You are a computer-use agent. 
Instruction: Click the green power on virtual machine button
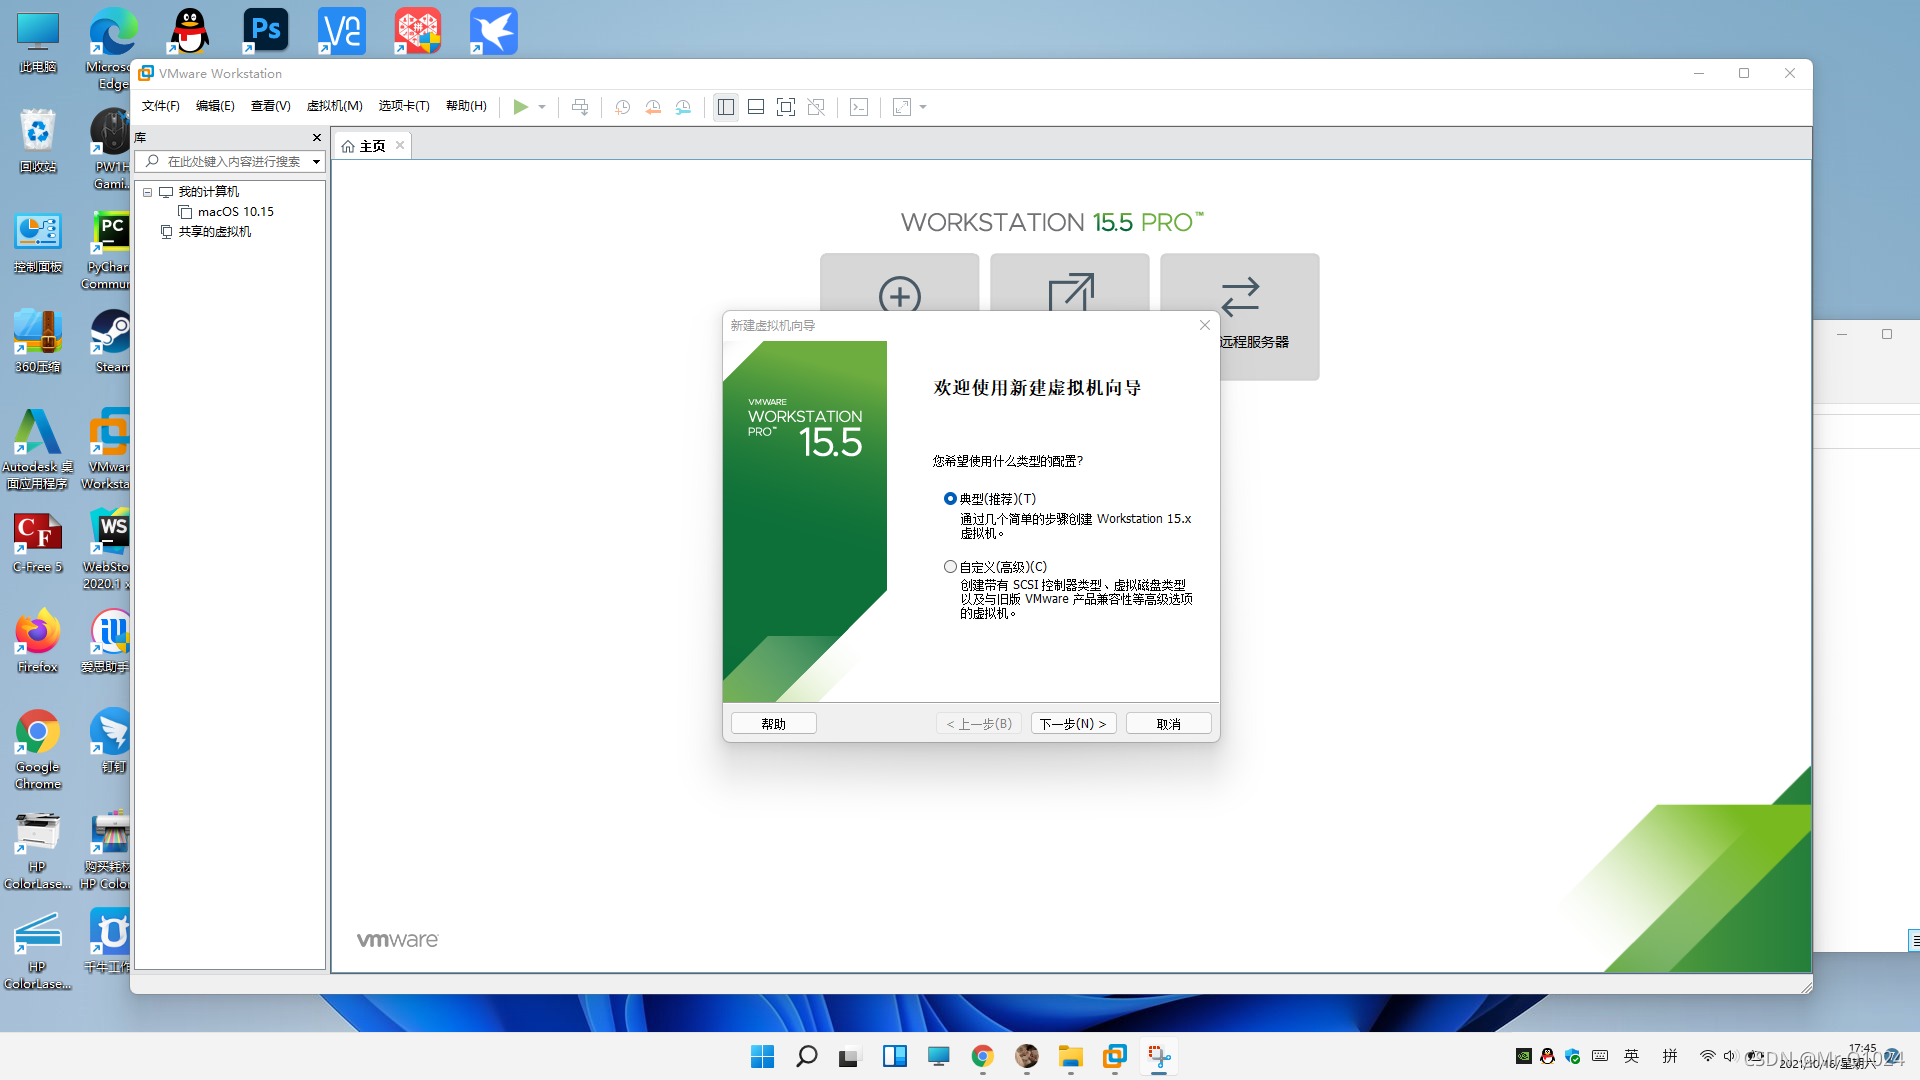tap(520, 107)
